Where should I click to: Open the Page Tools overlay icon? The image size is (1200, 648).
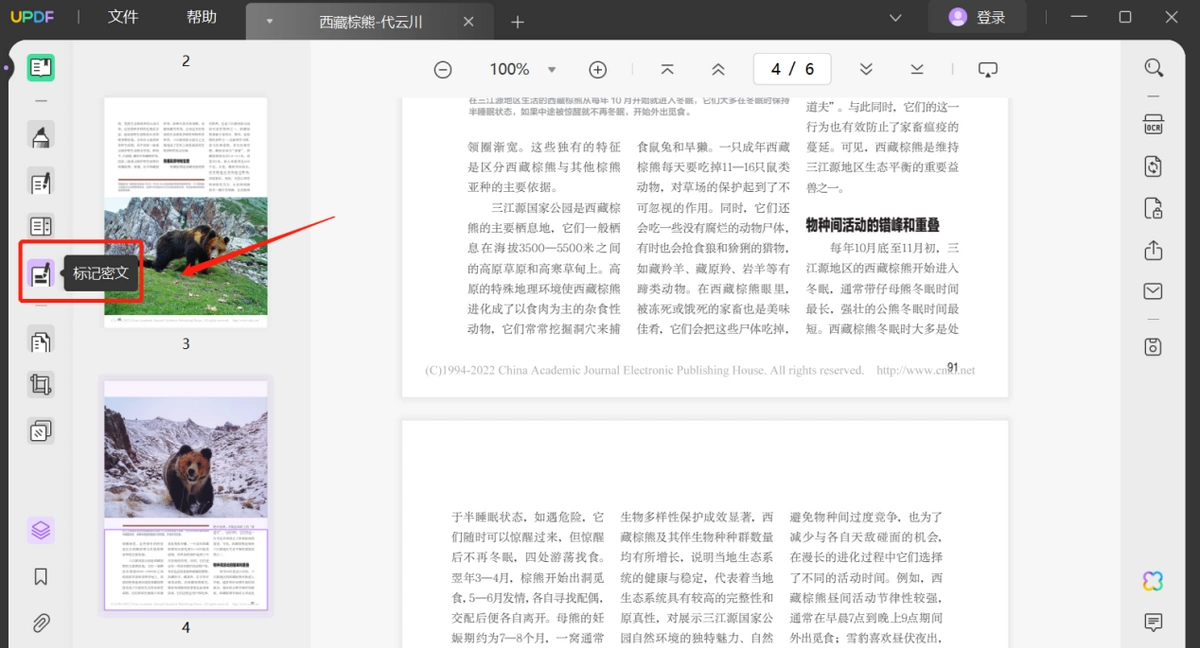tap(41, 431)
